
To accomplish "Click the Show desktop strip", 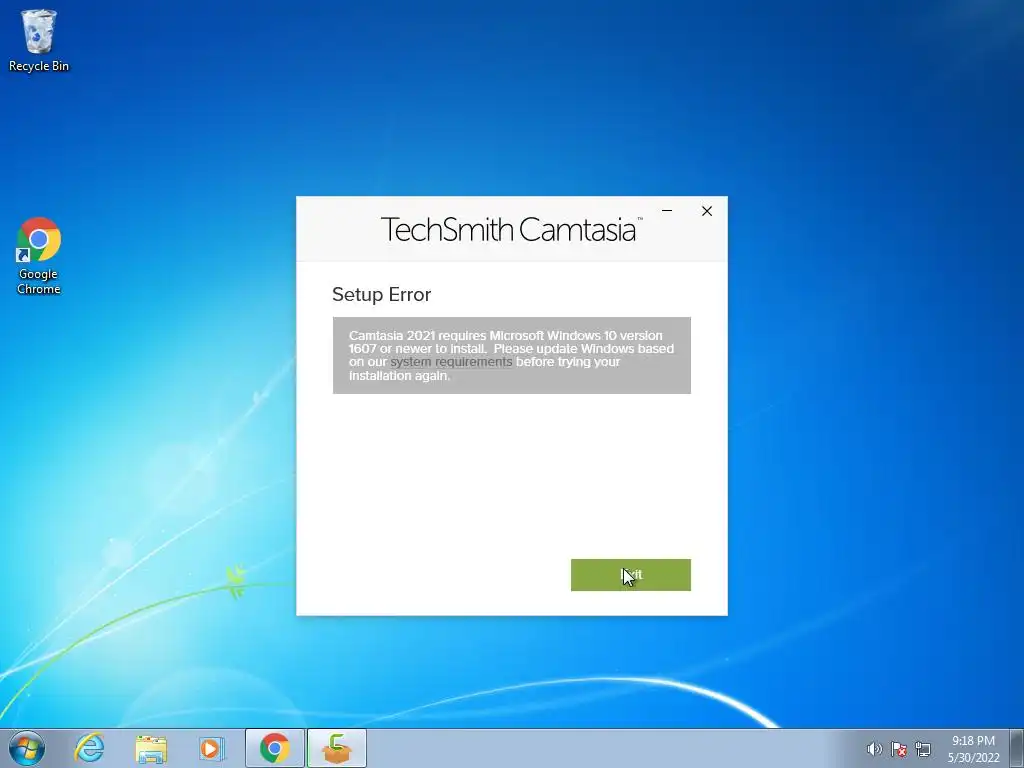I will (1017, 748).
